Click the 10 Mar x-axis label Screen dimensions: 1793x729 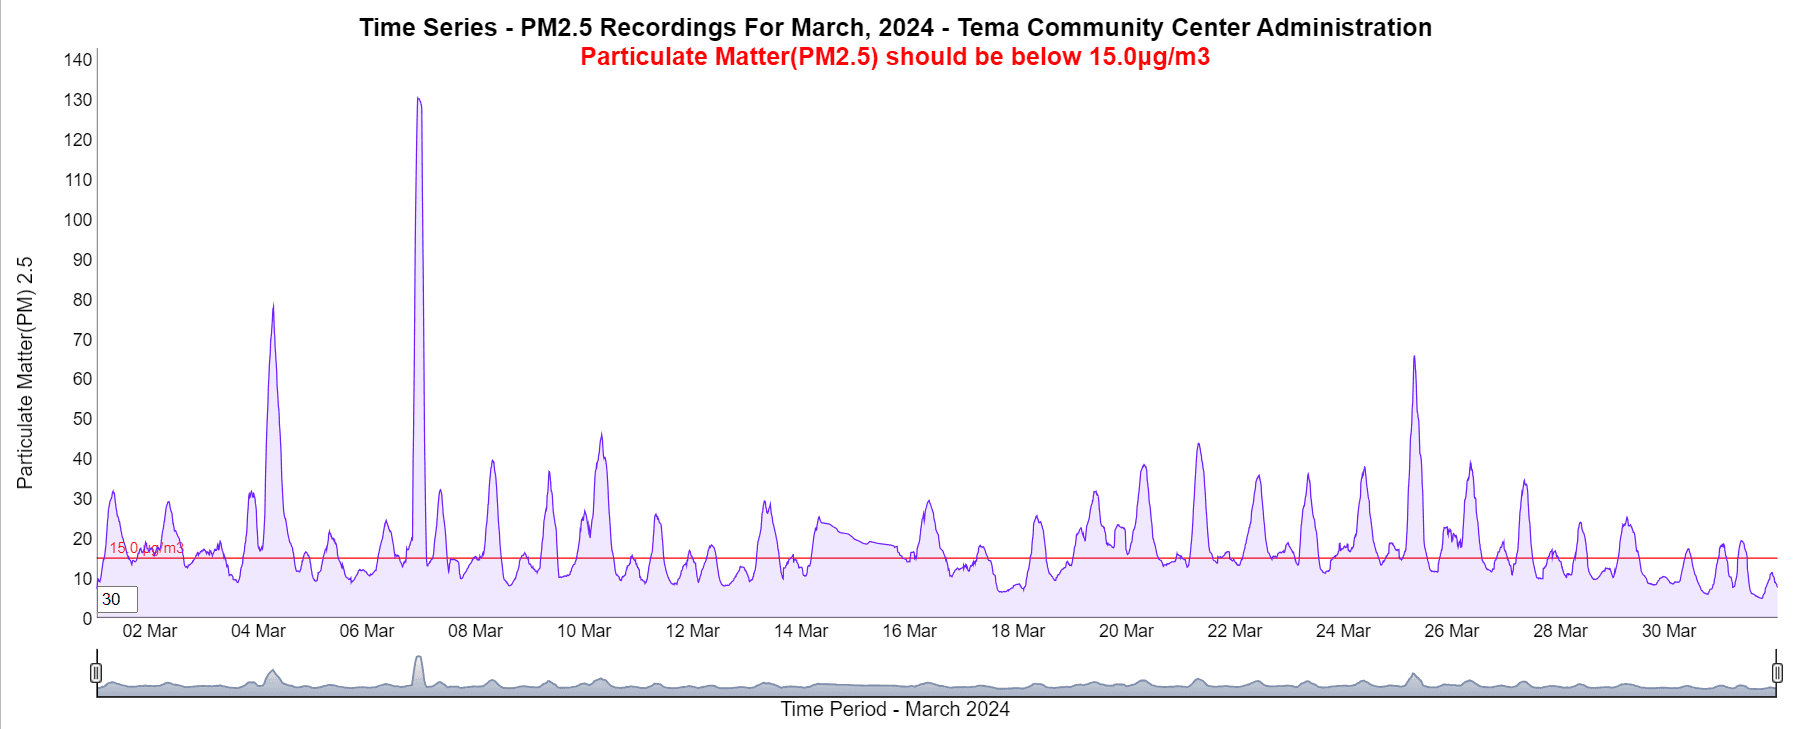pos(583,631)
